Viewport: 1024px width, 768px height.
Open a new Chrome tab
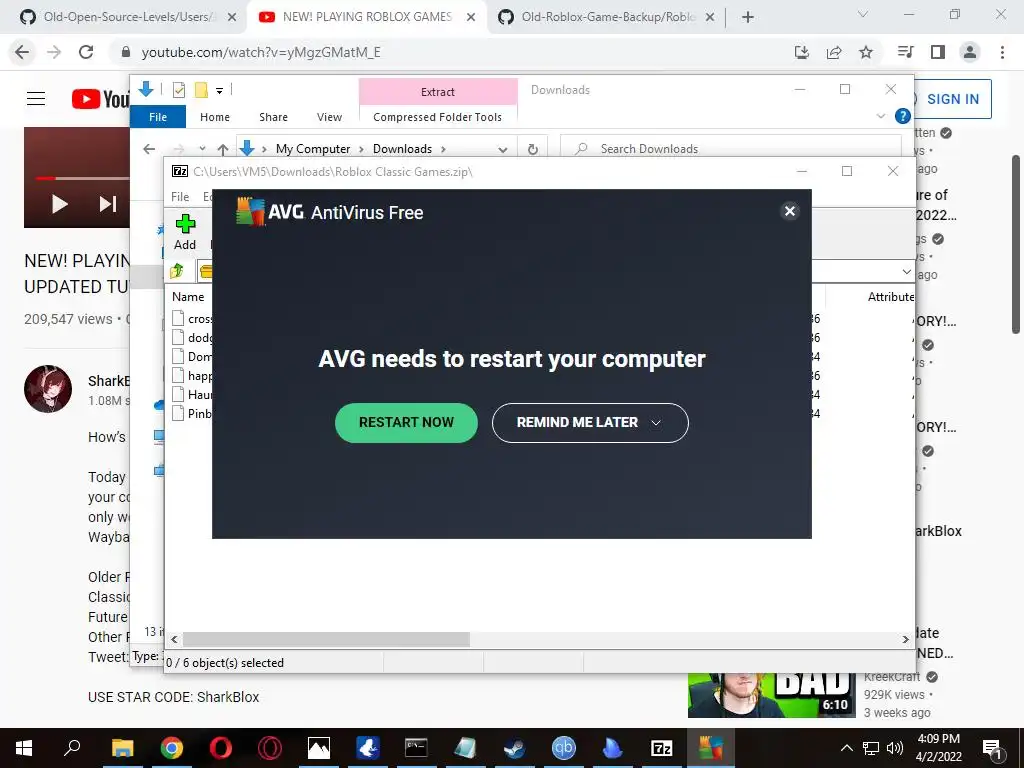click(748, 17)
